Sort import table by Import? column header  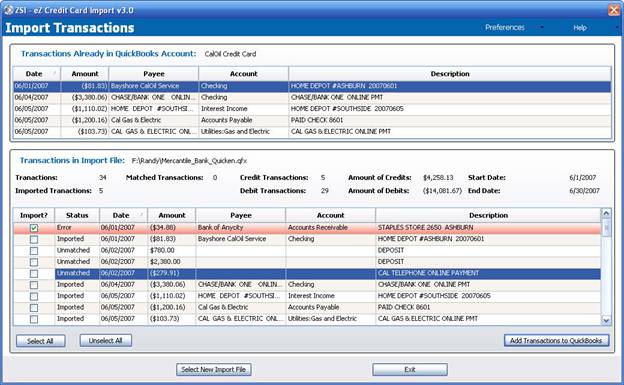tap(34, 215)
